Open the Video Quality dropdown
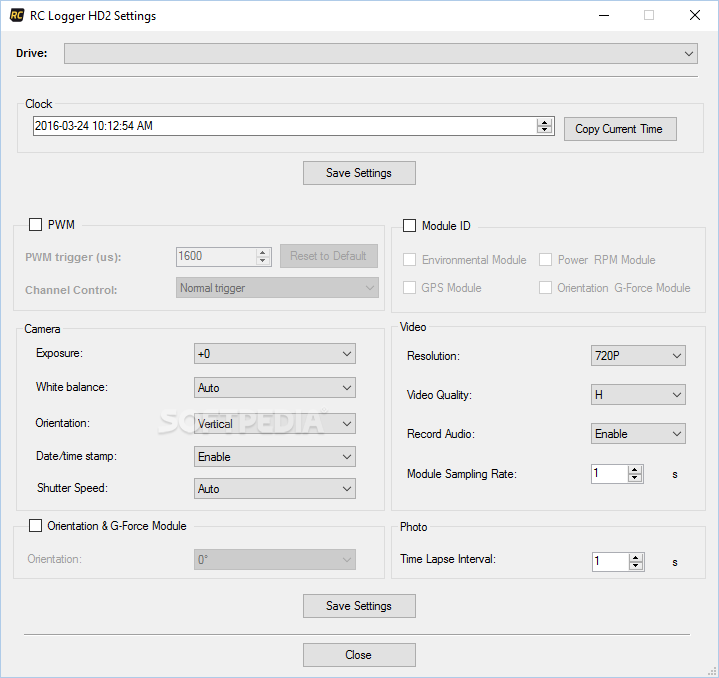 point(638,395)
